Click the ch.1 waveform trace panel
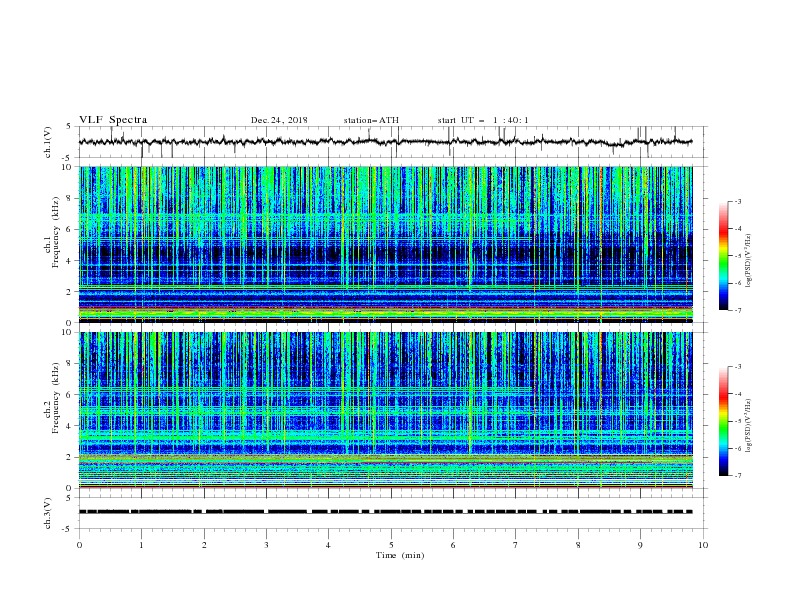 pos(392,142)
